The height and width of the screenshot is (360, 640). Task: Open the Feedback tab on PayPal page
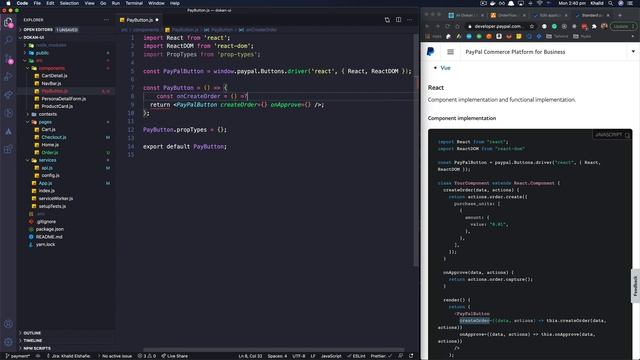coord(635,286)
